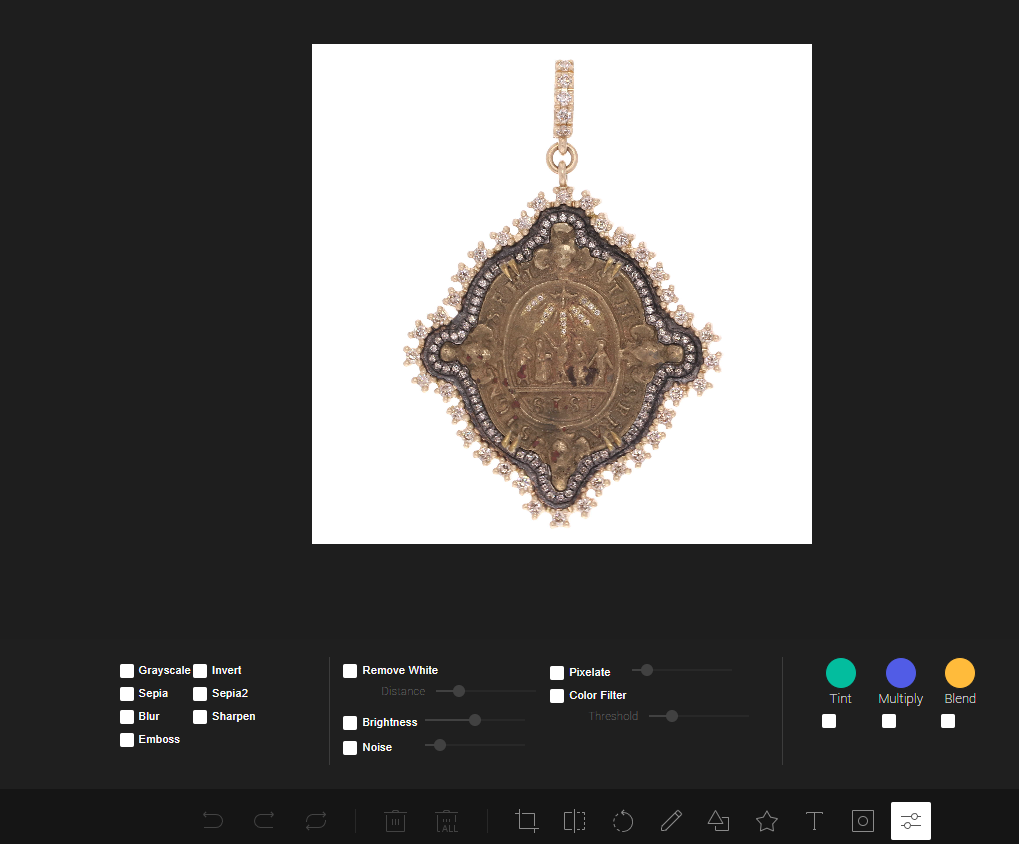The image size is (1019, 844).
Task: Click the active Filter sliders icon
Action: coord(911,821)
